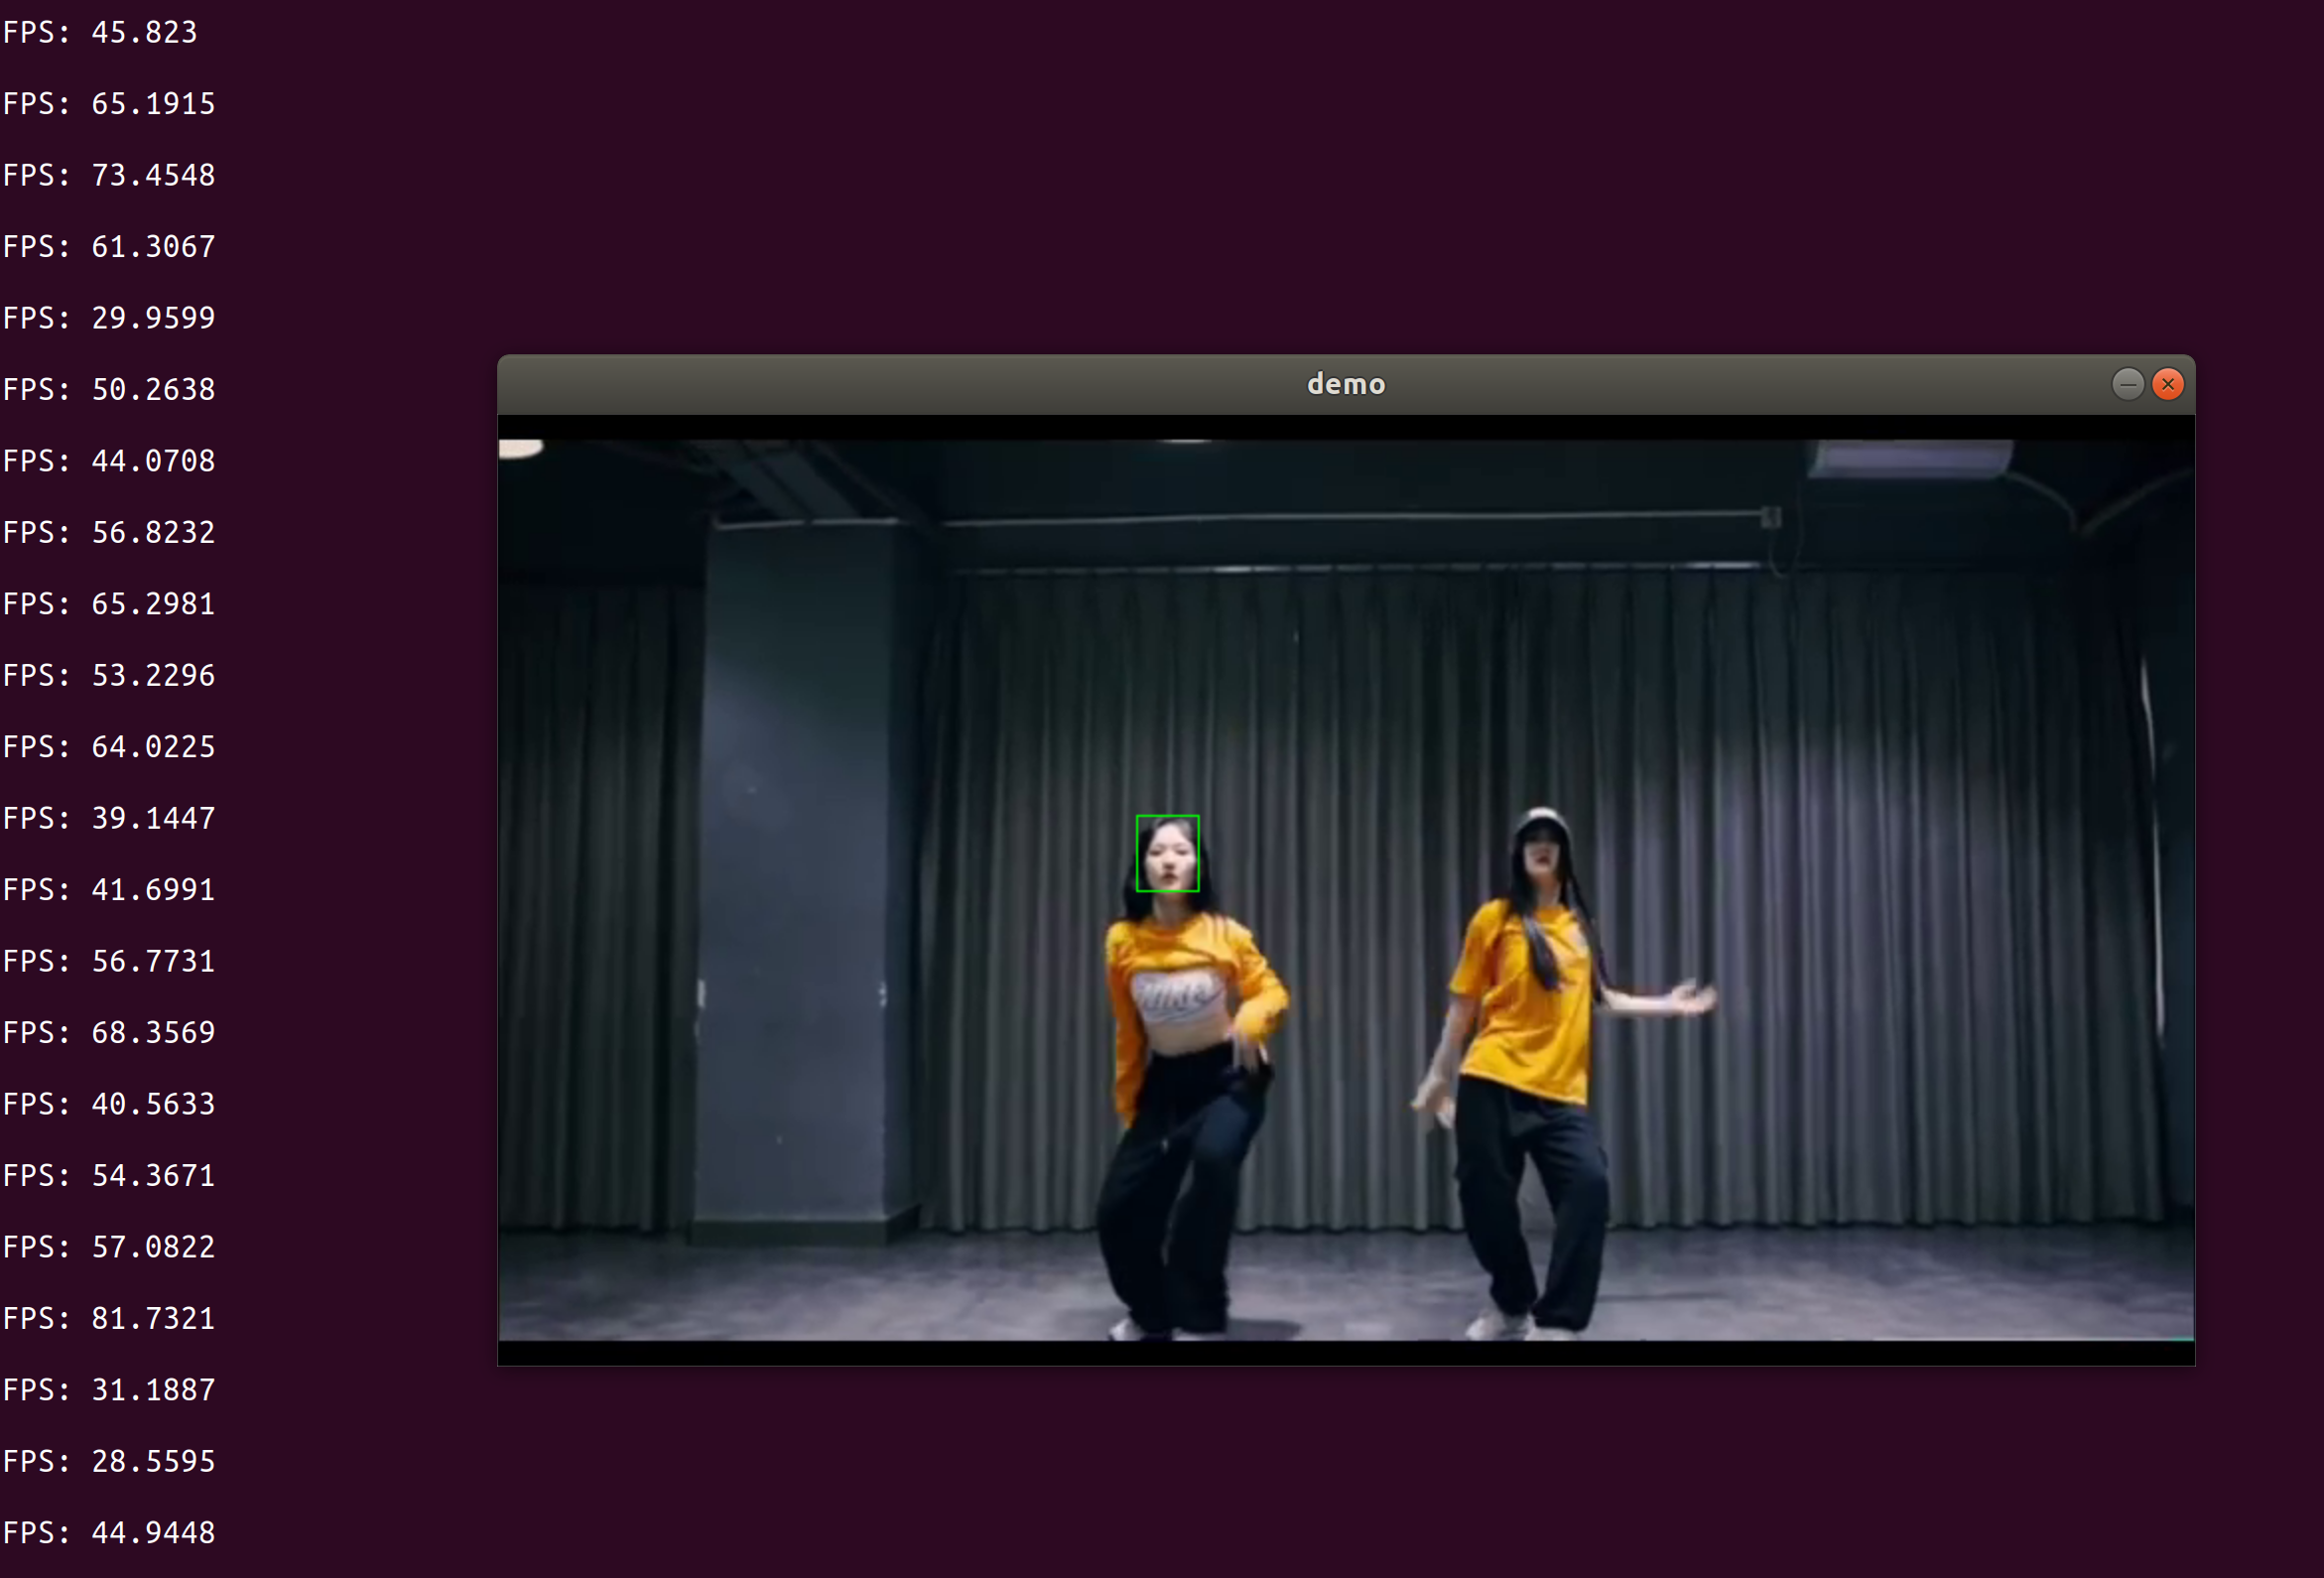
Task: Click the terminal line FPS: 61.3067
Action: pyautogui.click(x=108, y=247)
